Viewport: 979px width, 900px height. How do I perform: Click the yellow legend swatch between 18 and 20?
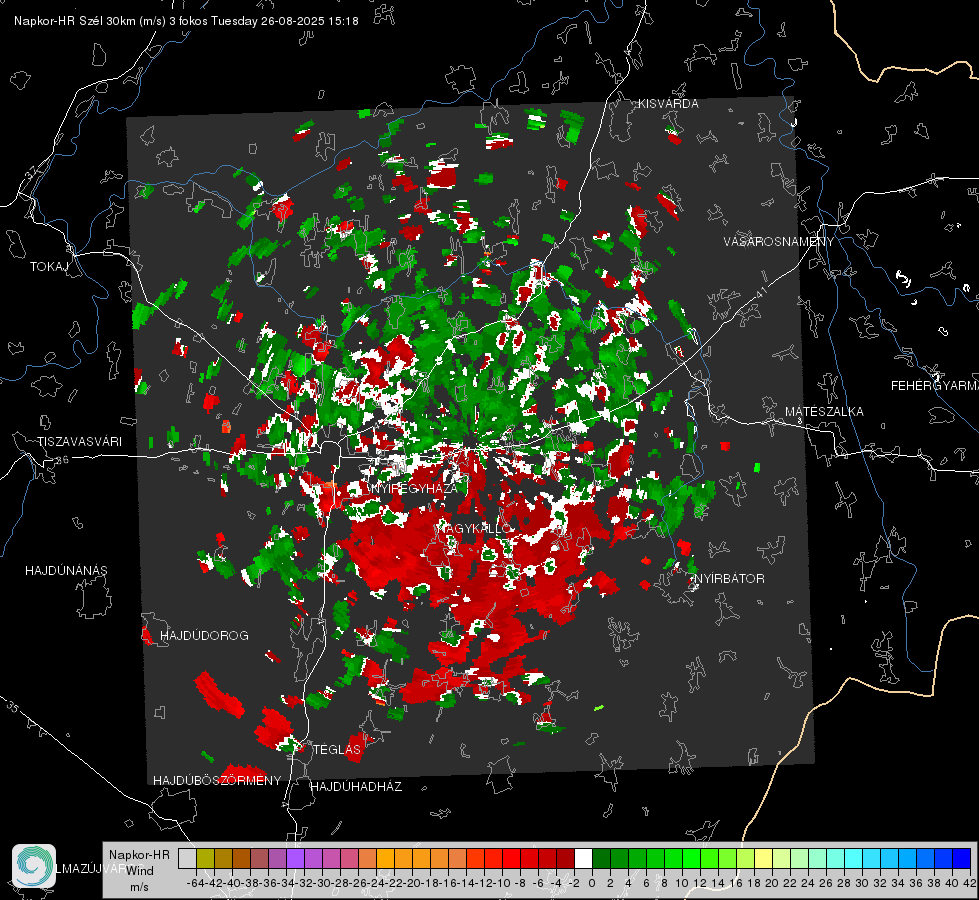click(763, 858)
